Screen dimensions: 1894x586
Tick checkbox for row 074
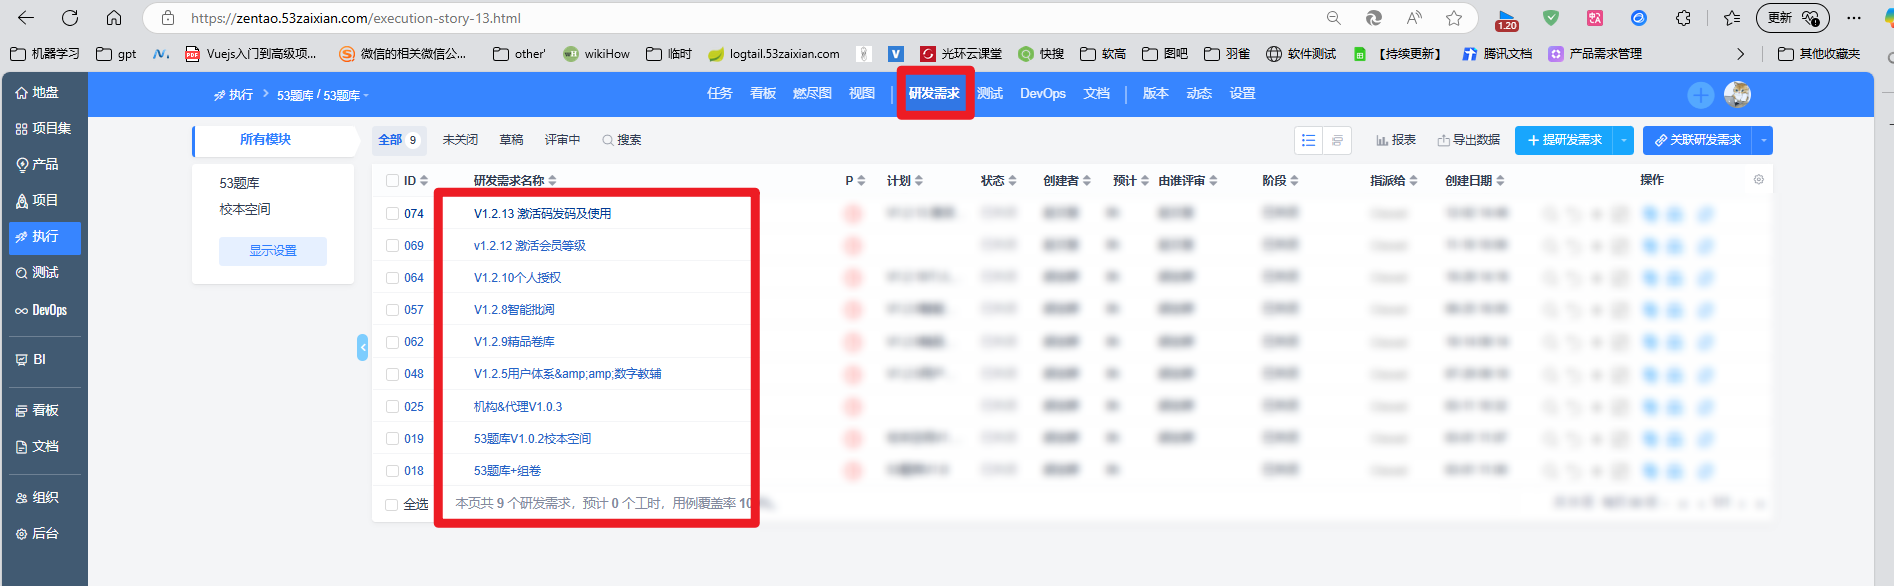(392, 213)
